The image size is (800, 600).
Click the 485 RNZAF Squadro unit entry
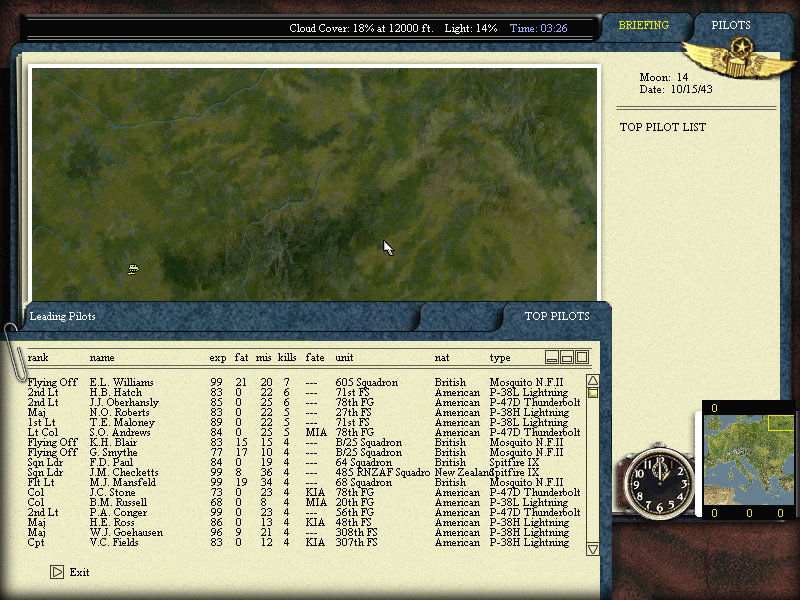tap(383, 472)
